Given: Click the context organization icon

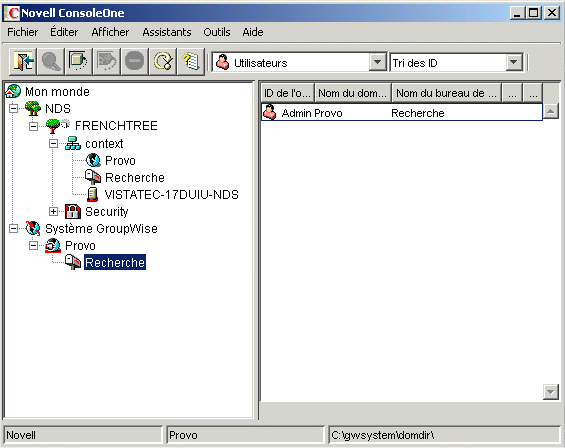Looking at the screenshot, I should coord(73,143).
